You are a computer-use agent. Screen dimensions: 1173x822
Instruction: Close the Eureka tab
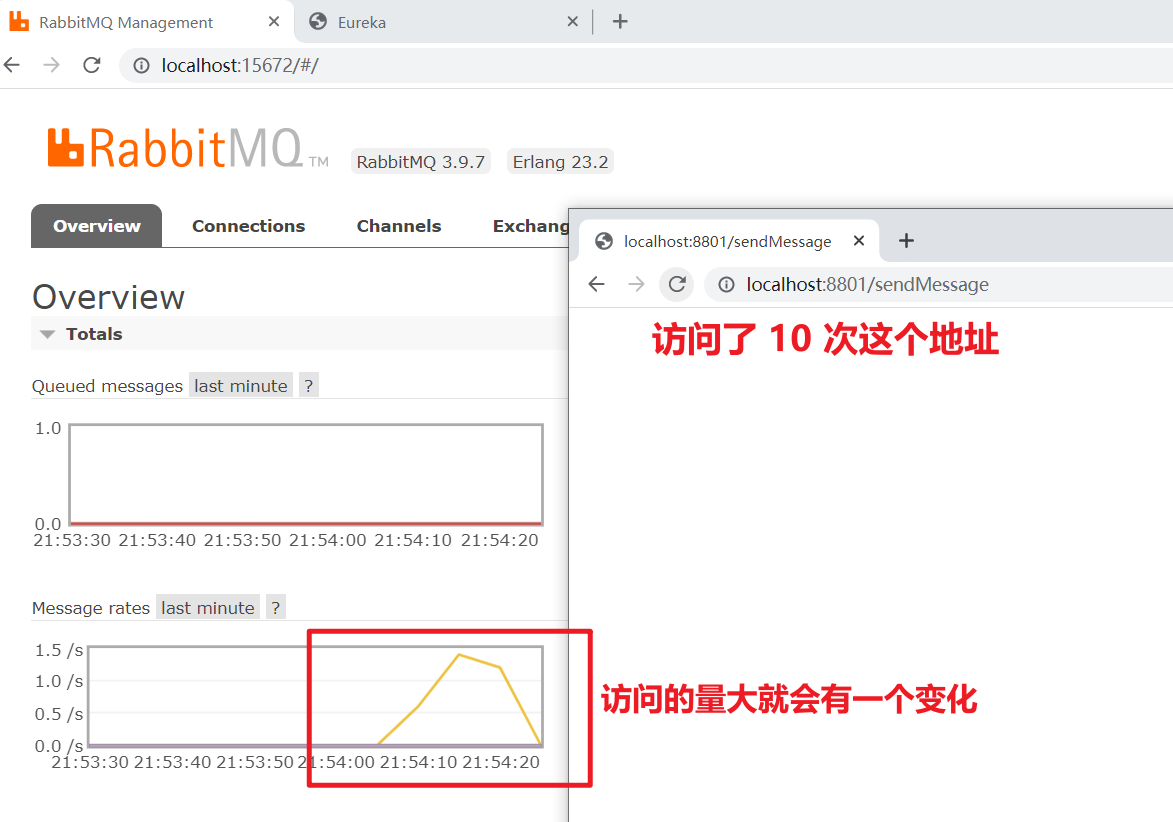[x=572, y=22]
